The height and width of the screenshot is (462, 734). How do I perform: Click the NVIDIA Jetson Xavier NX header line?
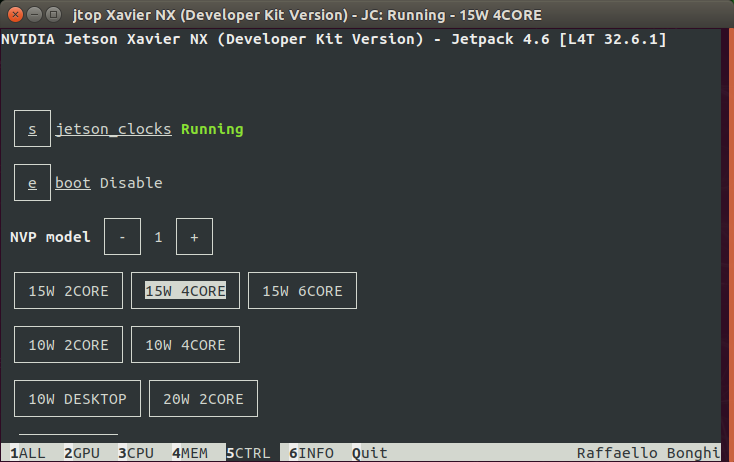click(x=333, y=39)
